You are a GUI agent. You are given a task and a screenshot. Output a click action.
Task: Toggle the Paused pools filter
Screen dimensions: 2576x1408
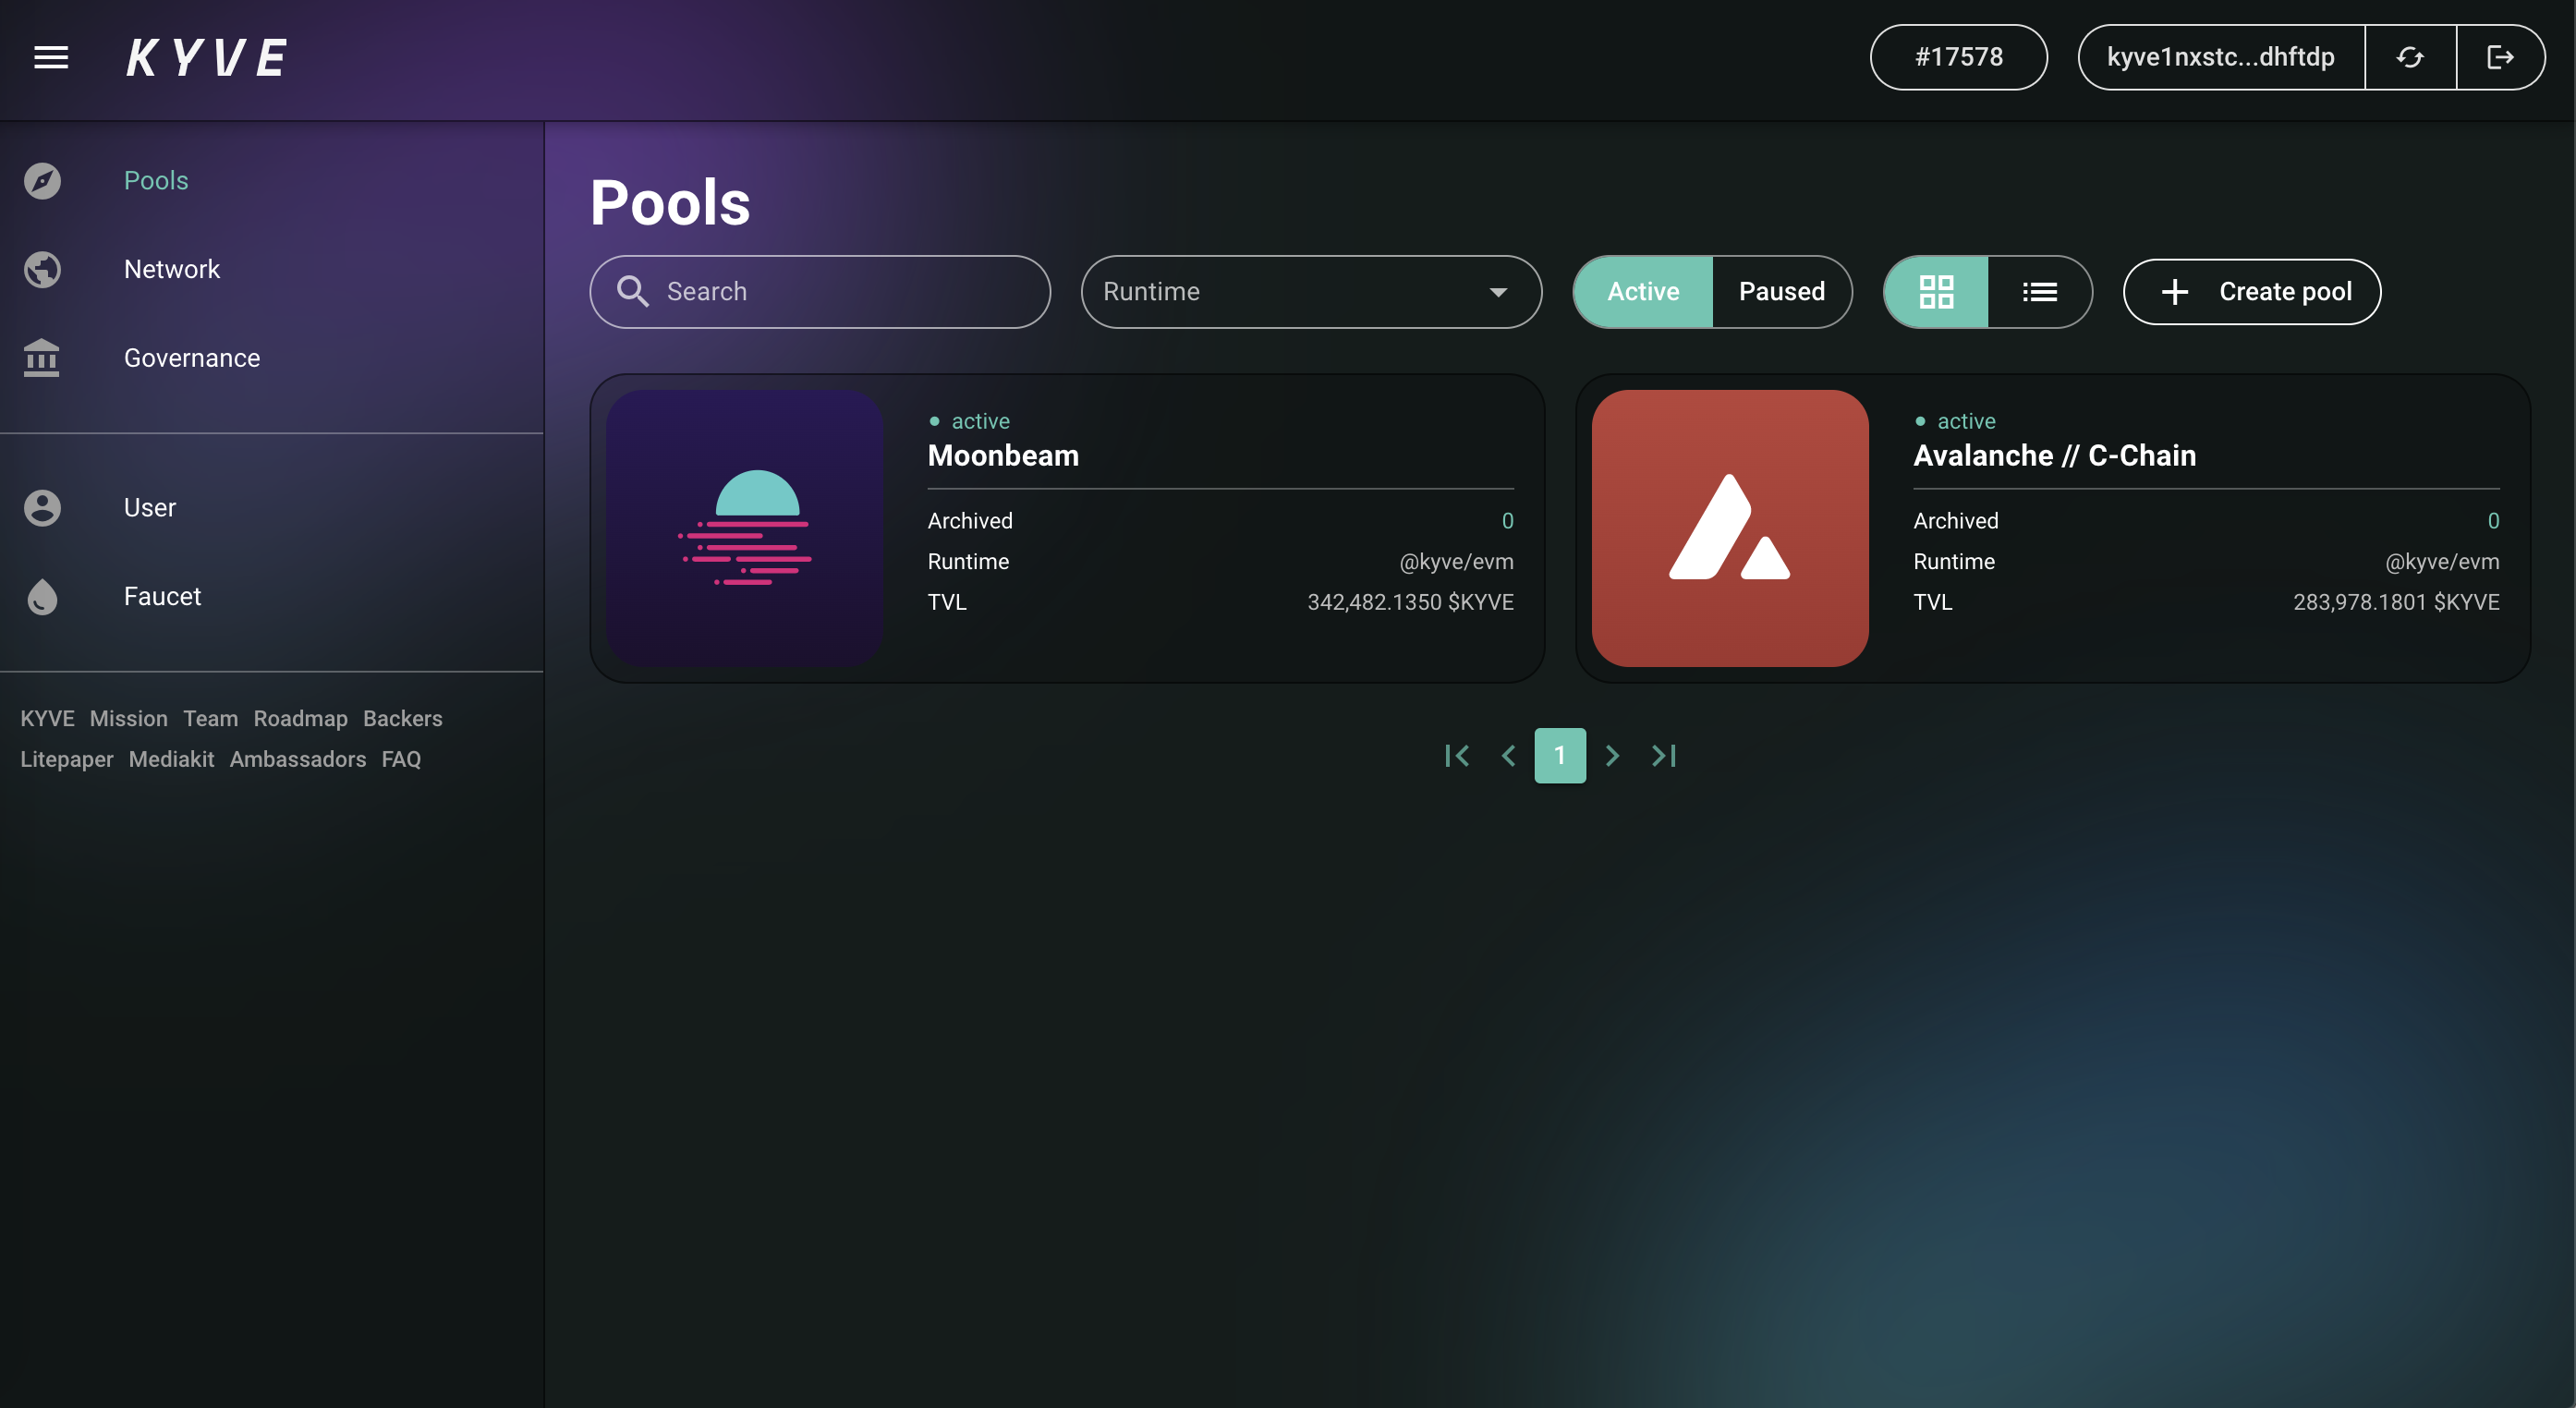(x=1781, y=291)
